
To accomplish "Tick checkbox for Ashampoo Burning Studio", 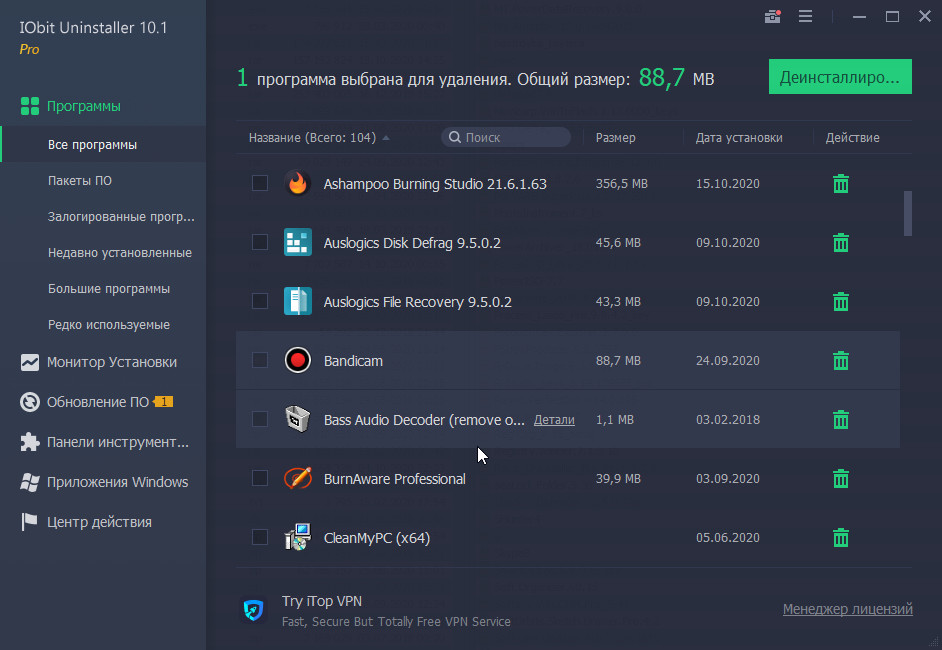I will 260,183.
